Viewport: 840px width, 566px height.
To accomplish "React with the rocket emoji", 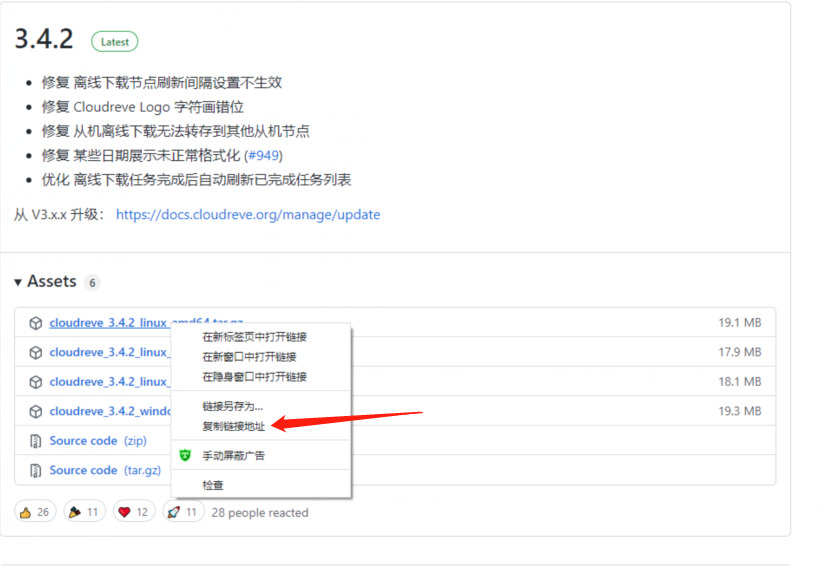I will click(183, 512).
